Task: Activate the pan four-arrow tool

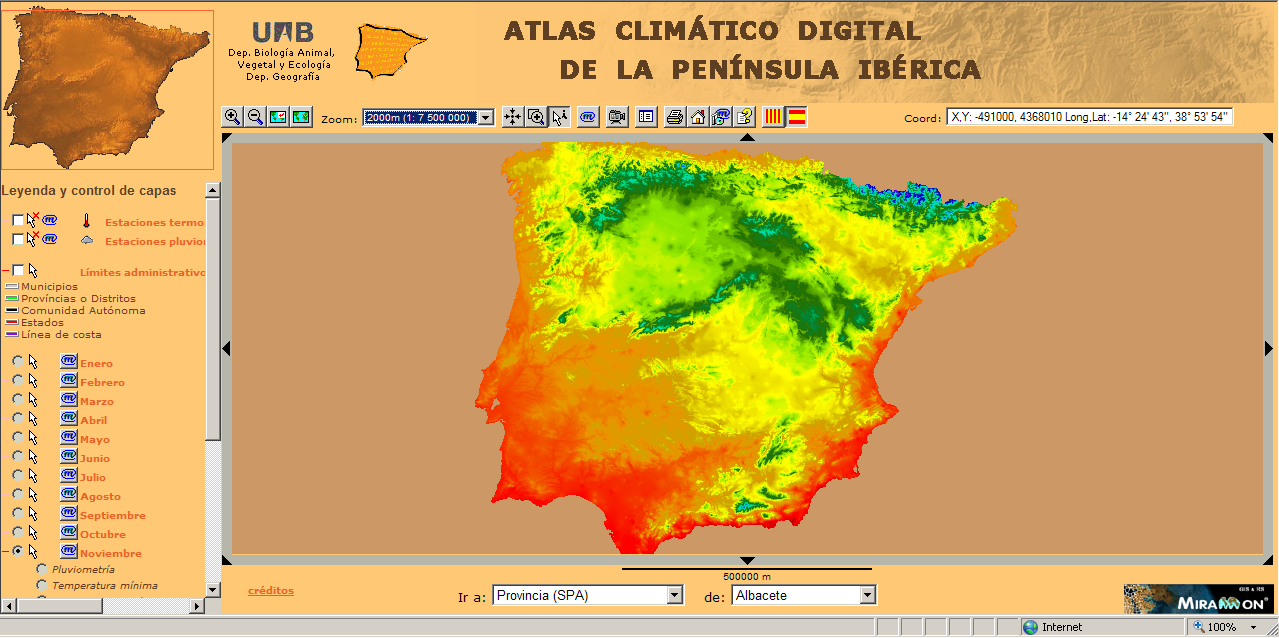Action: point(513,117)
